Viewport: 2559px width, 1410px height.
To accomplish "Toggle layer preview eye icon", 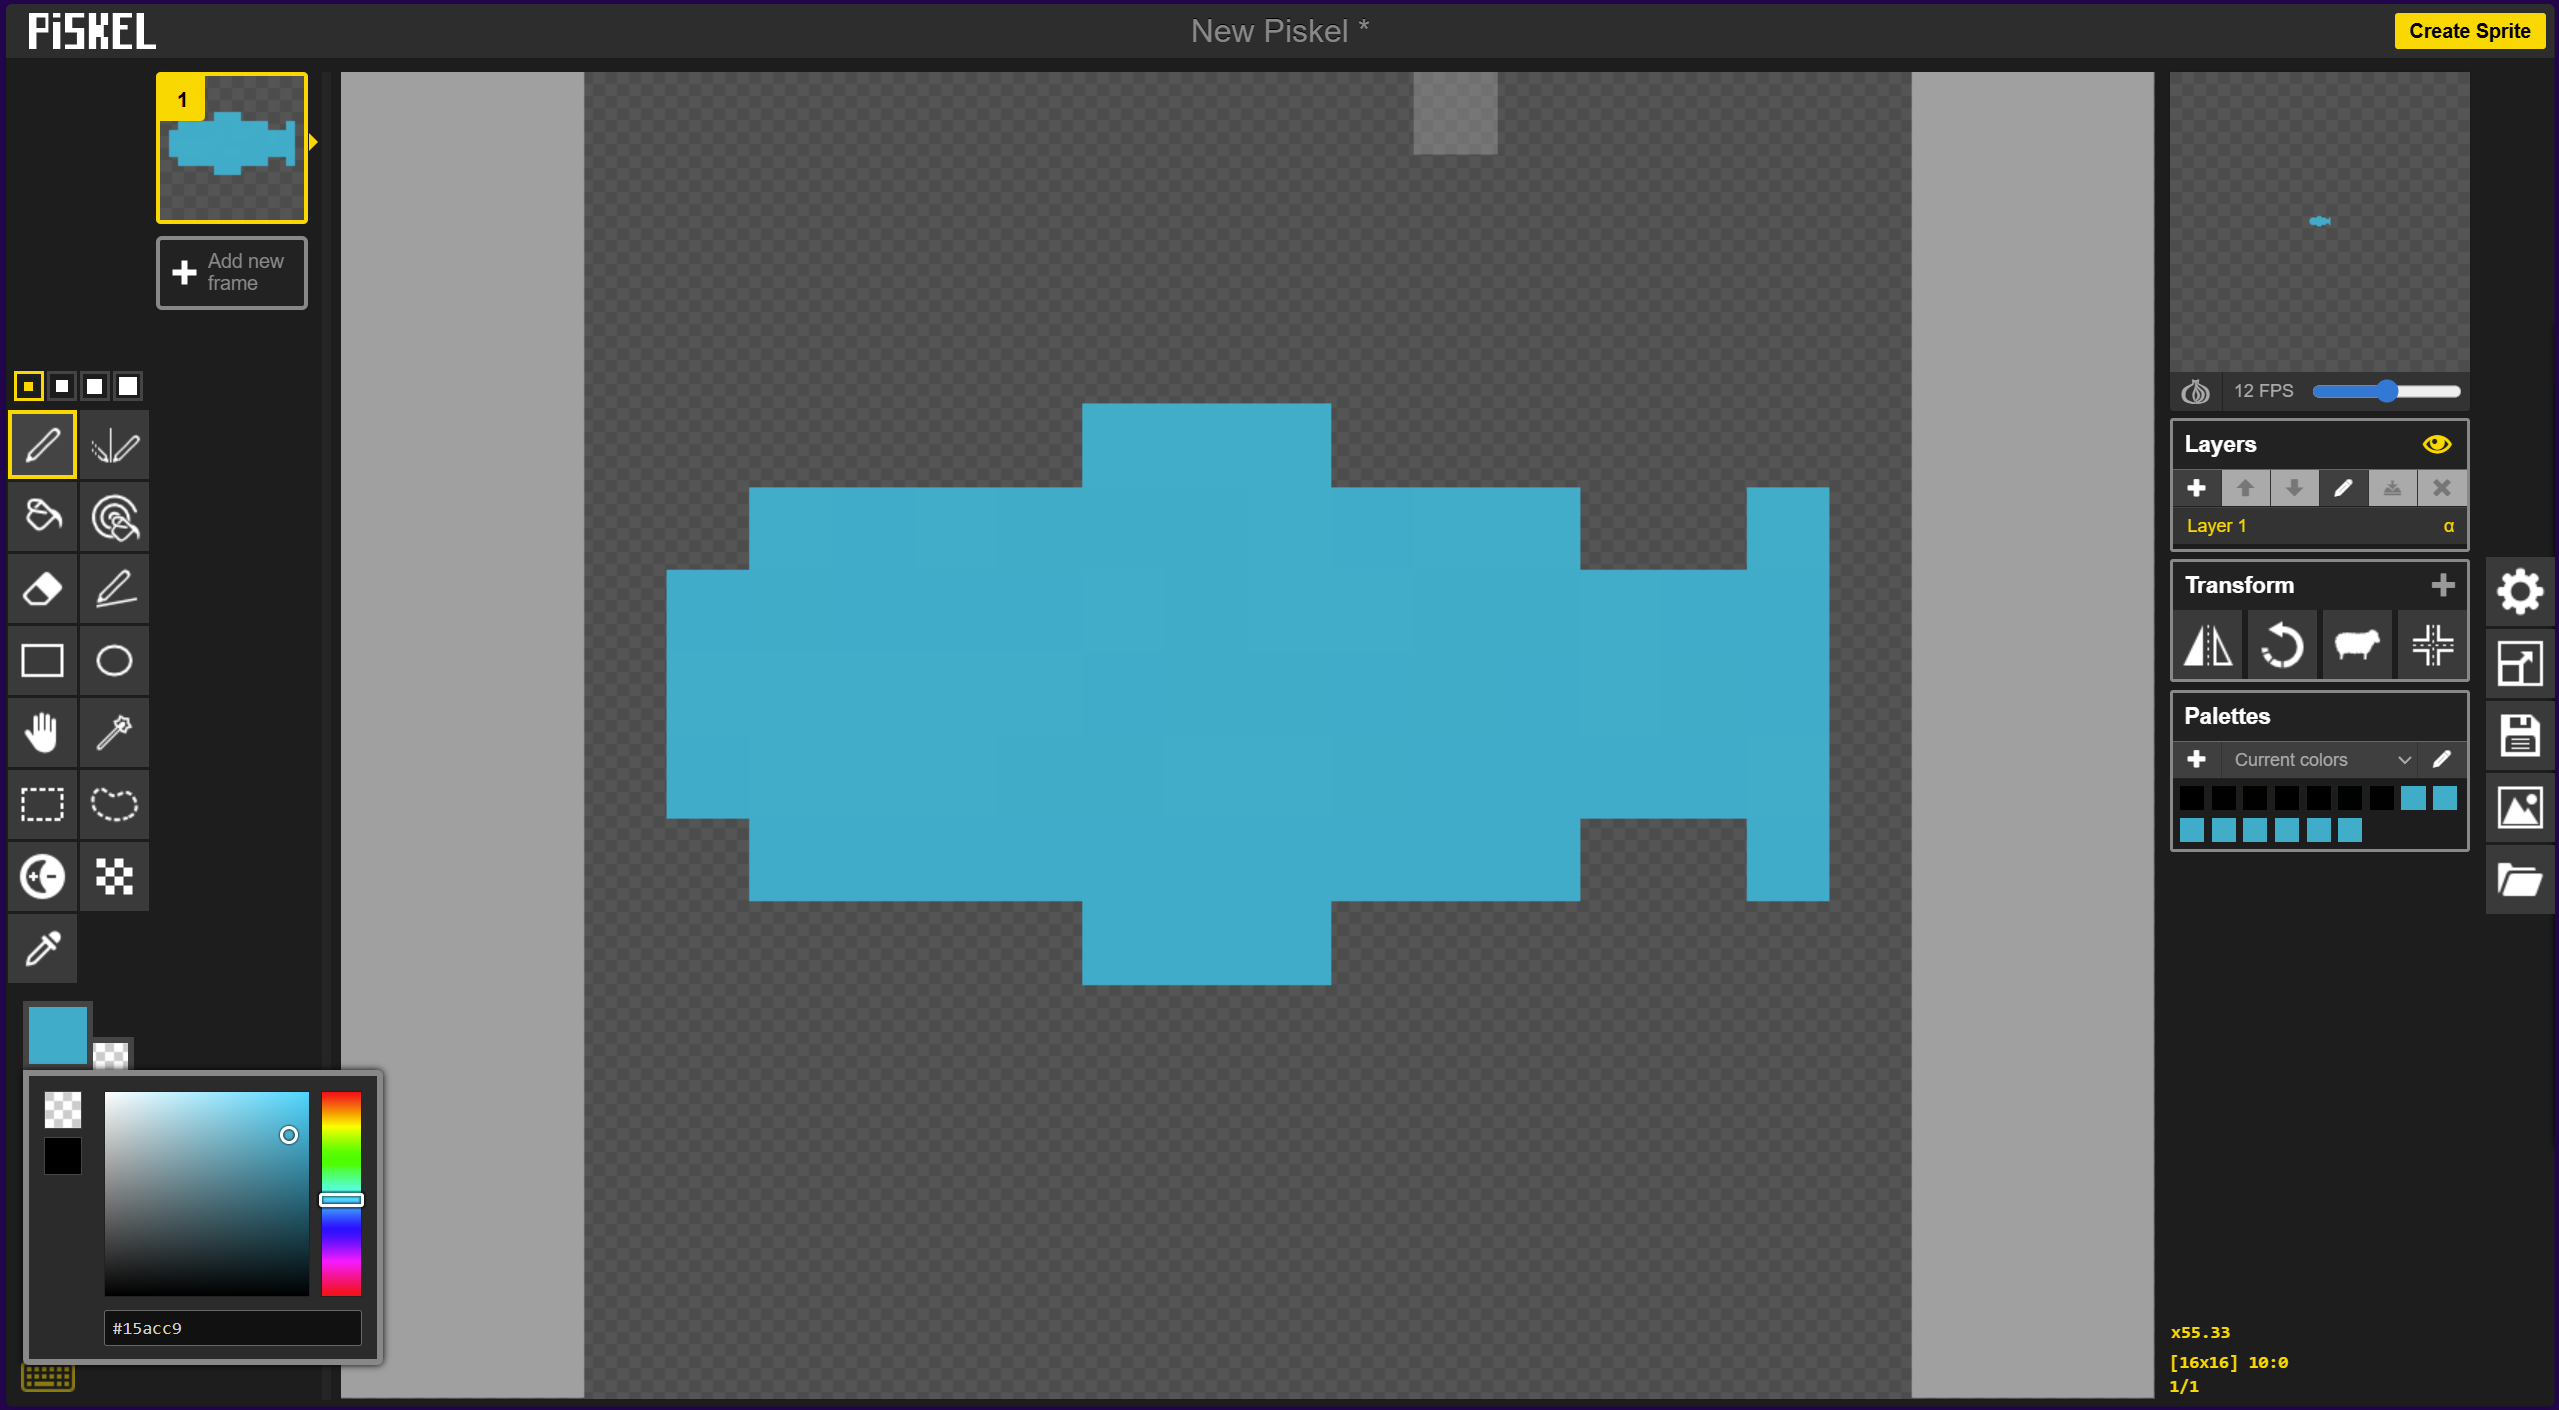I will click(x=2436, y=444).
